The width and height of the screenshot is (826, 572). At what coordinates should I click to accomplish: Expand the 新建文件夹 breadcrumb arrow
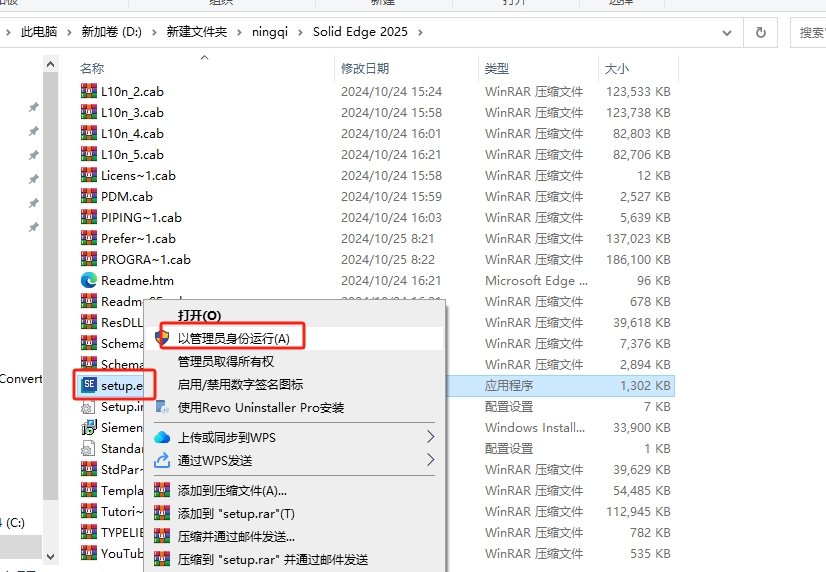240,32
